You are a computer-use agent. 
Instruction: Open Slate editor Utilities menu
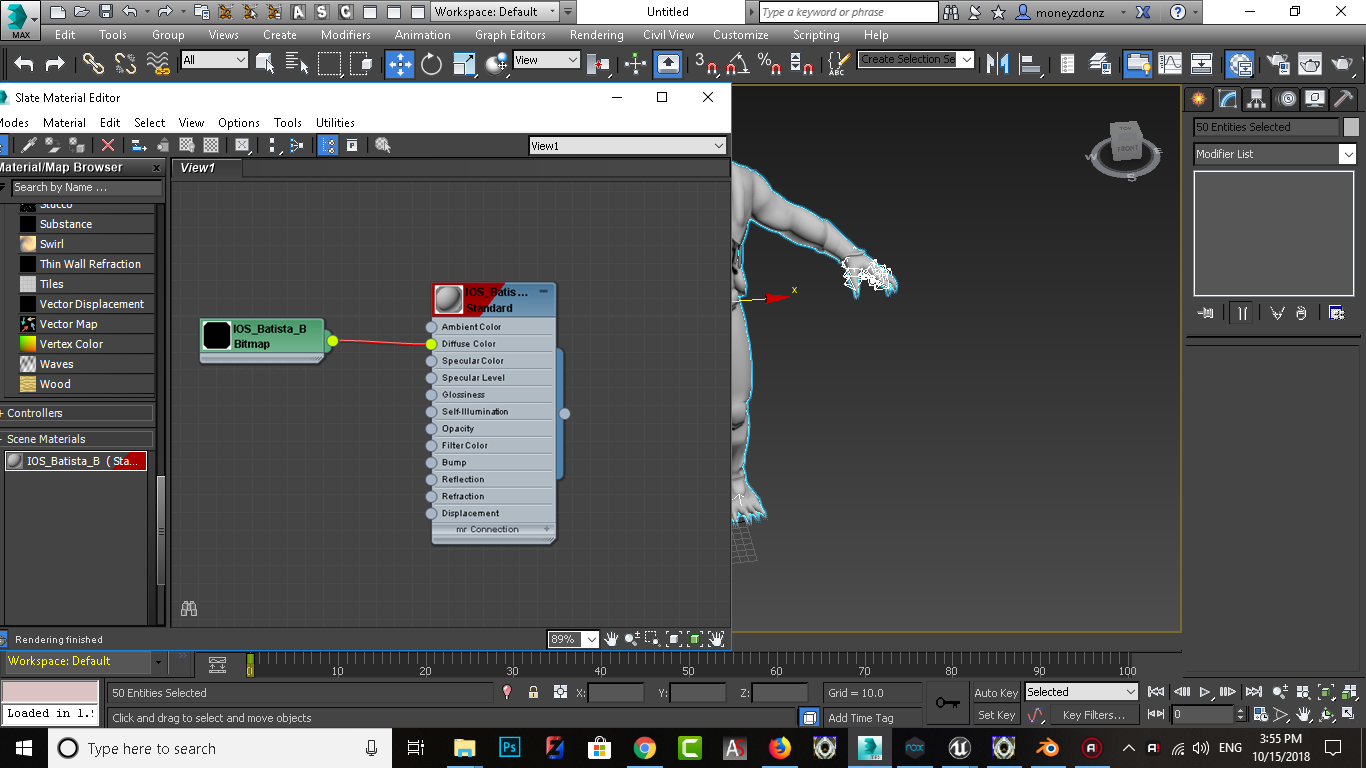pos(335,123)
